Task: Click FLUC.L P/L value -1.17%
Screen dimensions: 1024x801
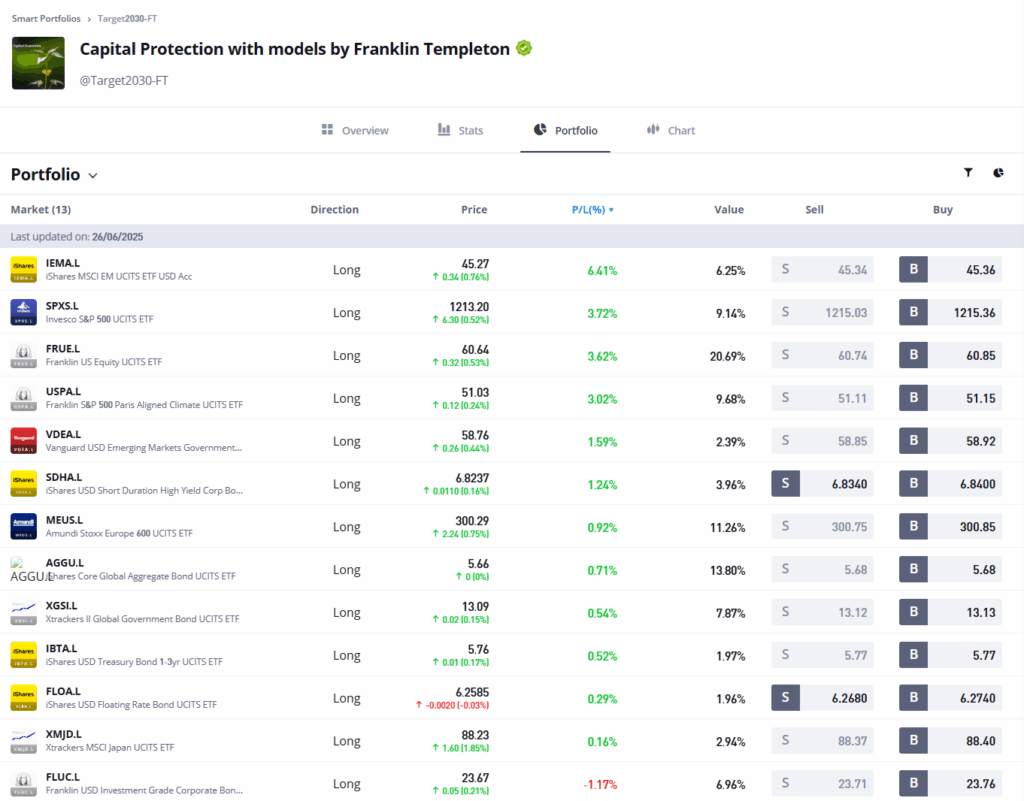Action: pos(600,784)
